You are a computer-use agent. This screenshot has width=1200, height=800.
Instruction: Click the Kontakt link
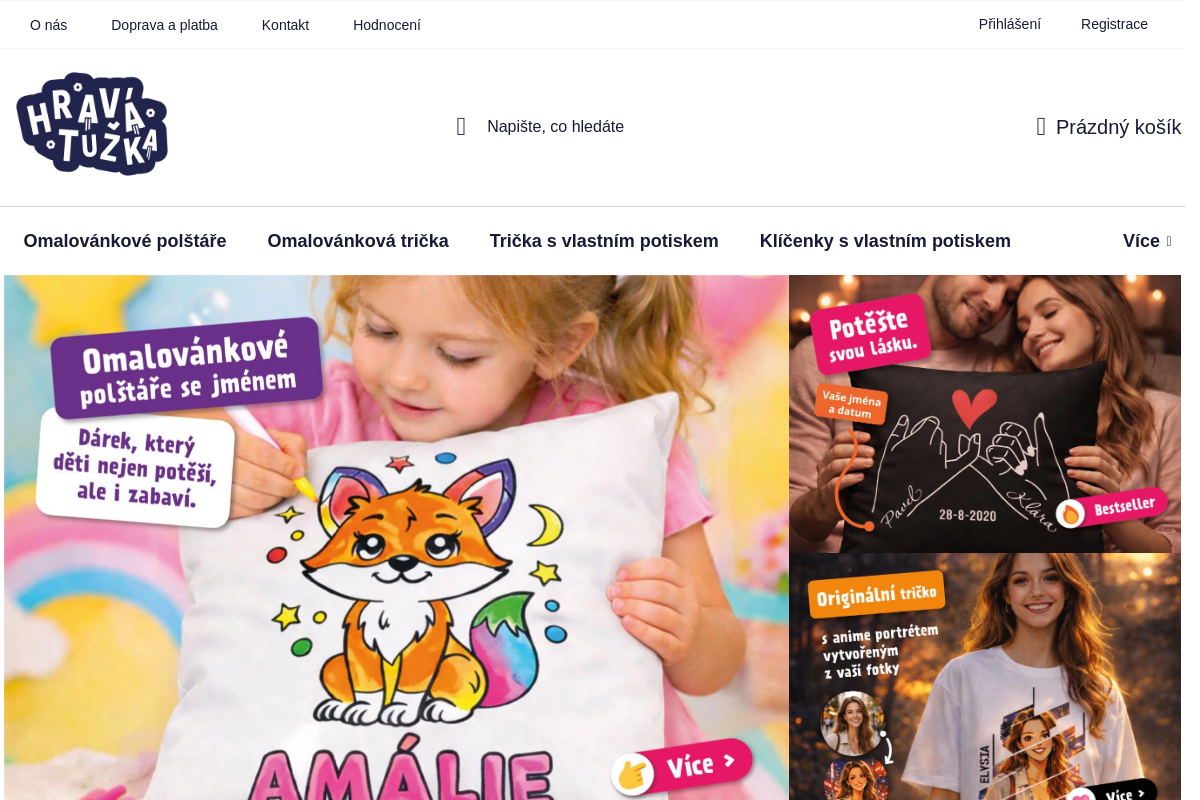click(x=285, y=25)
